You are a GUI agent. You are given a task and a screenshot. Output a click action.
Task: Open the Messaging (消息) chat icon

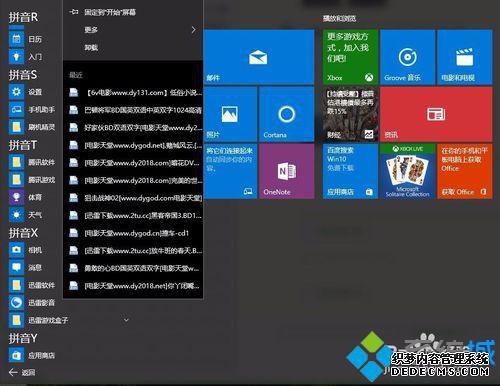point(16,267)
